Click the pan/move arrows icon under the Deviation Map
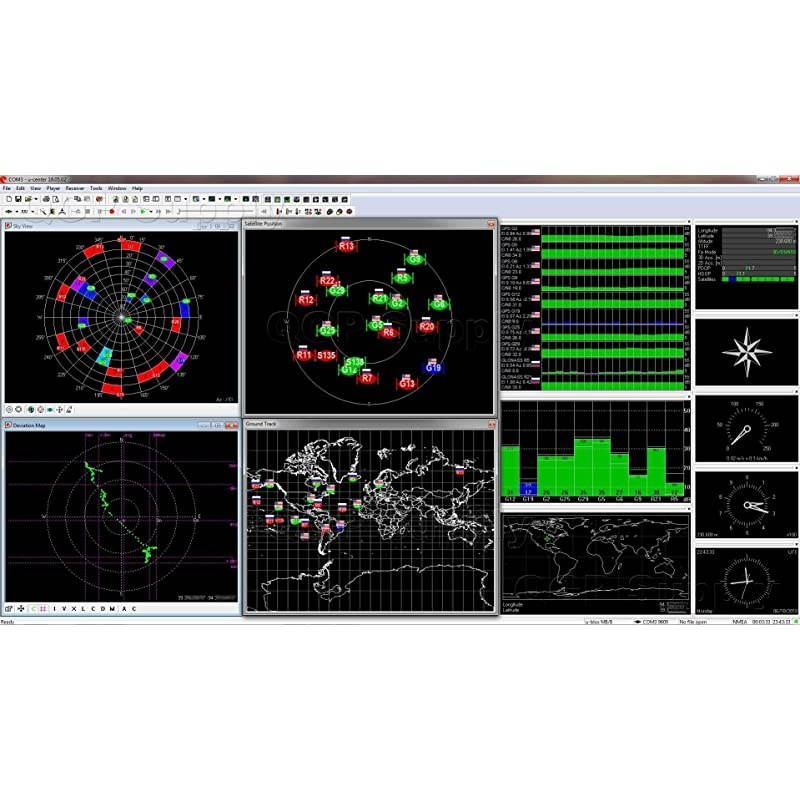Image resolution: width=800 pixels, height=800 pixels. point(21,609)
